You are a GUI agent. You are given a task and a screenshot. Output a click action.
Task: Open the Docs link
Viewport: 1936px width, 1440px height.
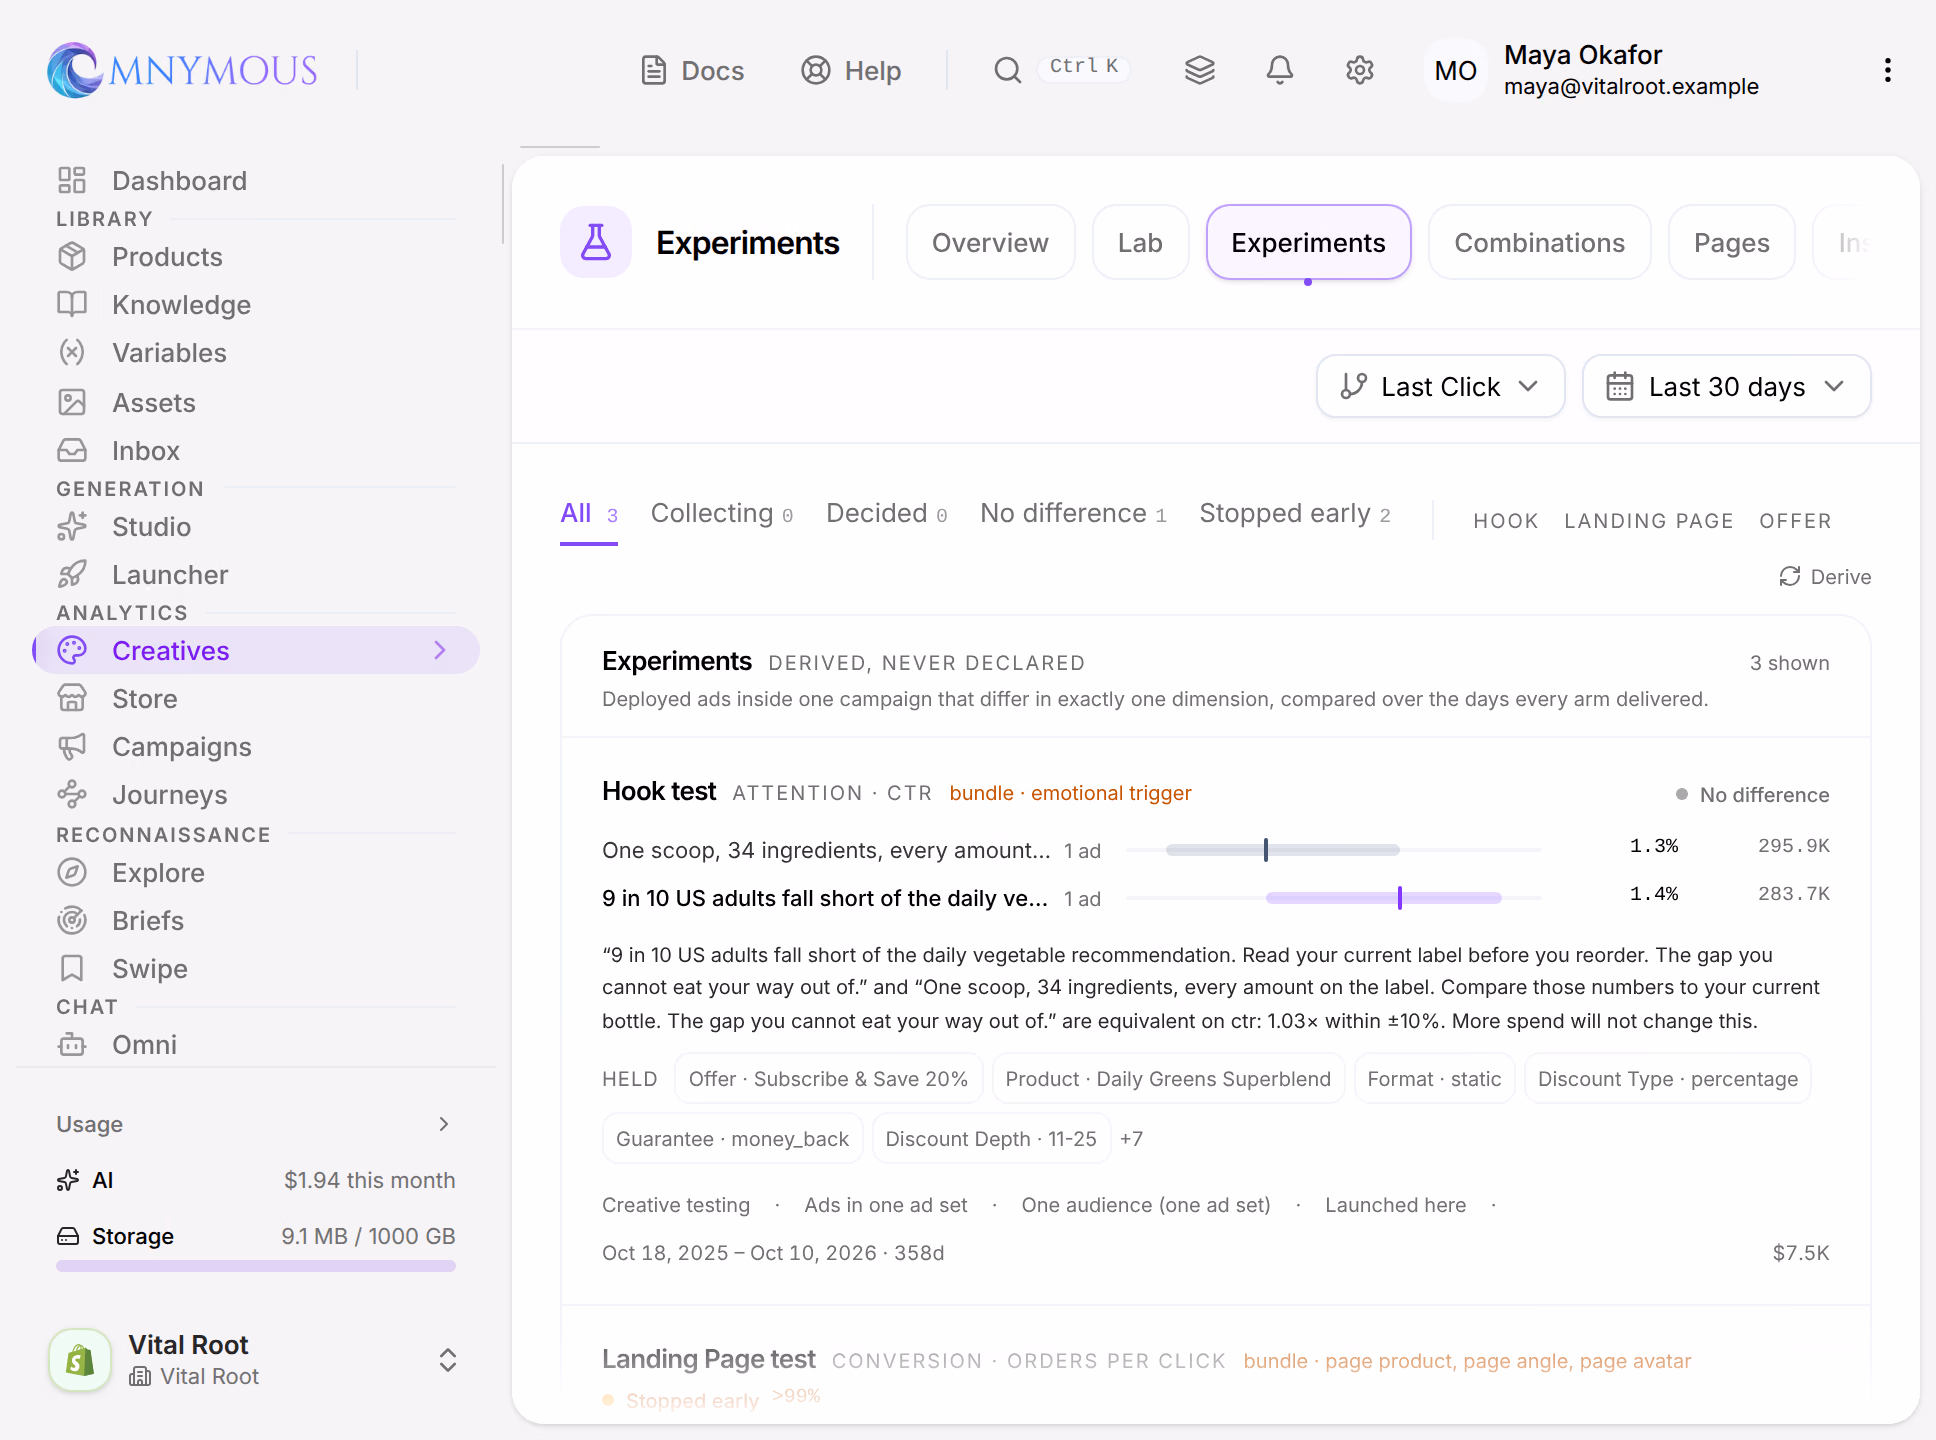point(692,70)
